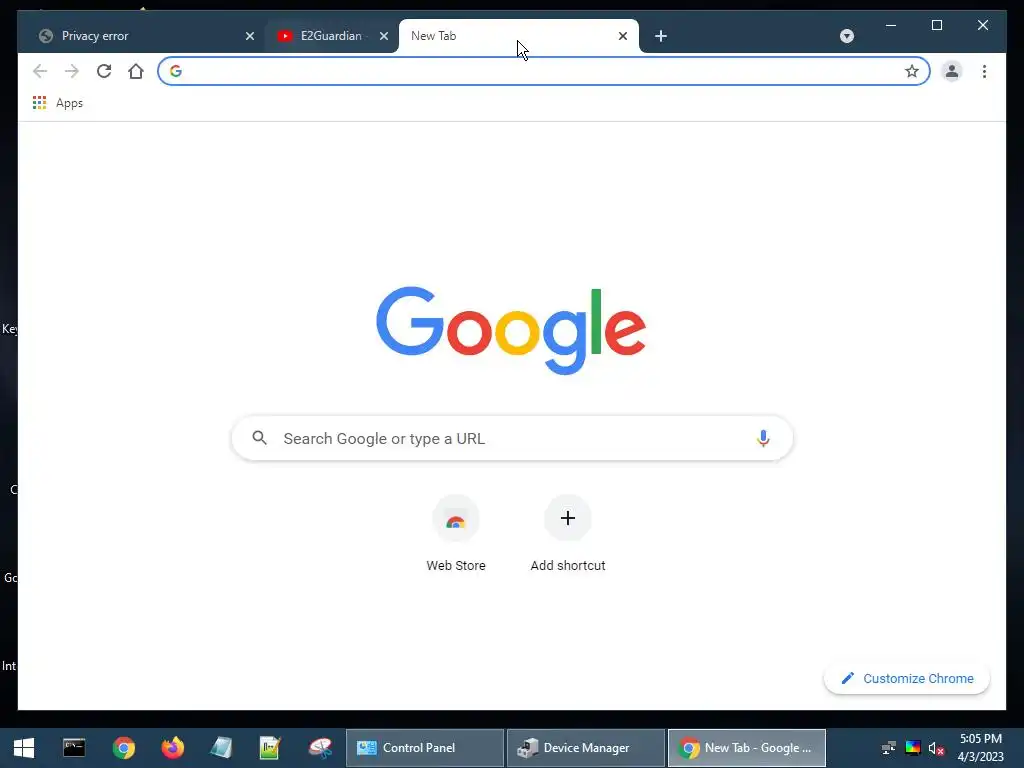The width and height of the screenshot is (1024, 768).
Task: Expand the tab search dropdown arrow
Action: coord(847,36)
